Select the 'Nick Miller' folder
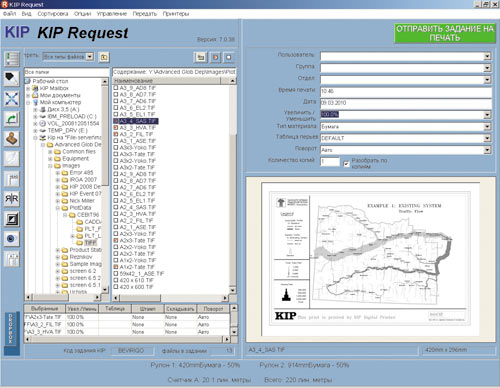The width and height of the screenshot is (500, 388). [x=82, y=201]
